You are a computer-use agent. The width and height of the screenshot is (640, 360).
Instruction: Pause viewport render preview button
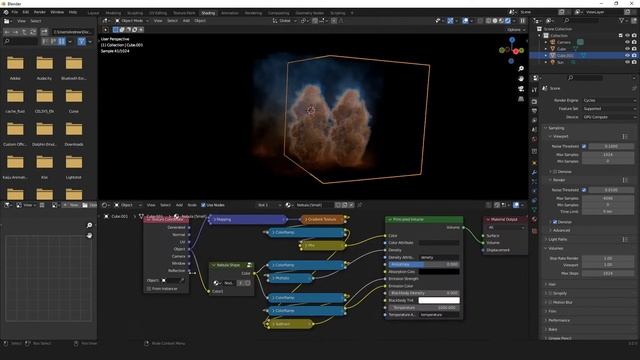coord(522,20)
